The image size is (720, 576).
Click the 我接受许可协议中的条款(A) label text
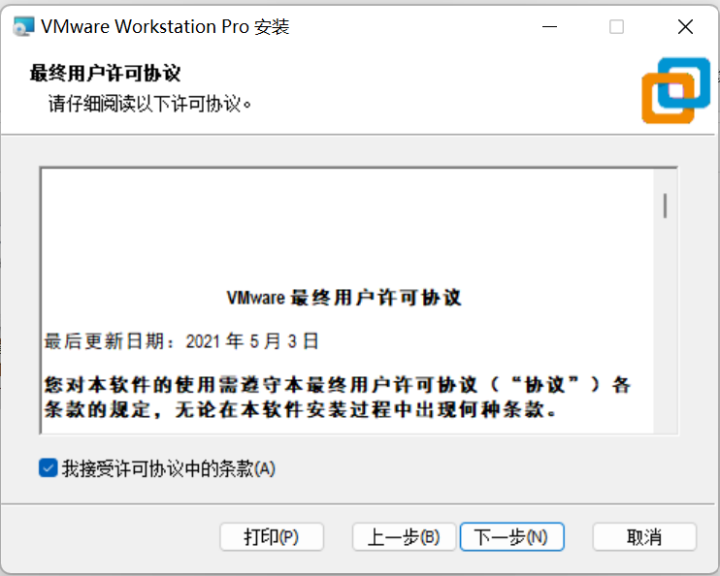[x=169, y=469]
